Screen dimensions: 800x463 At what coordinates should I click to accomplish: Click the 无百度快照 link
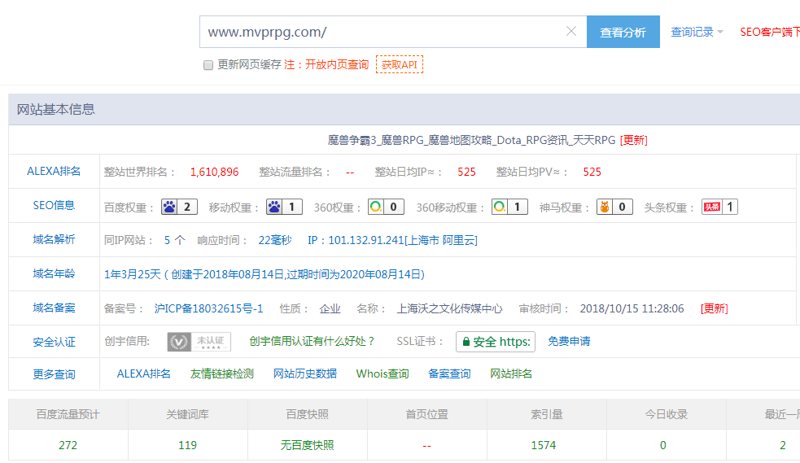(x=307, y=445)
